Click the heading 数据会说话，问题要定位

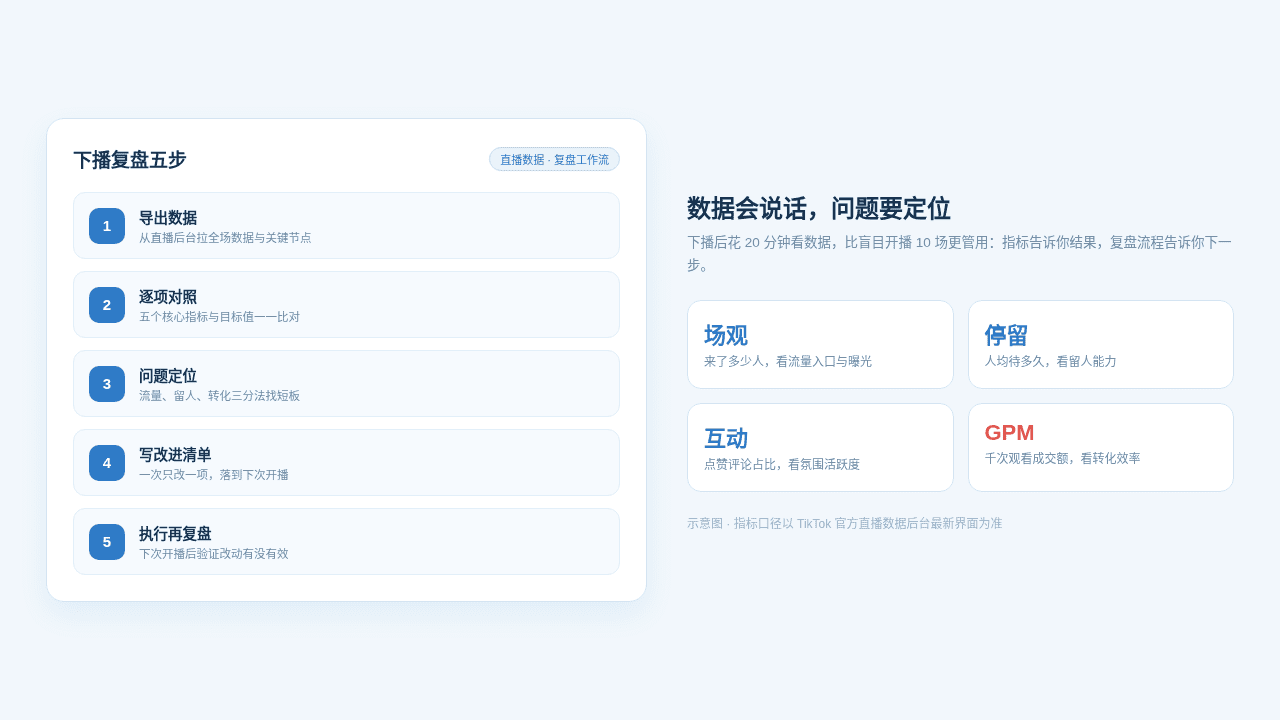(x=819, y=208)
